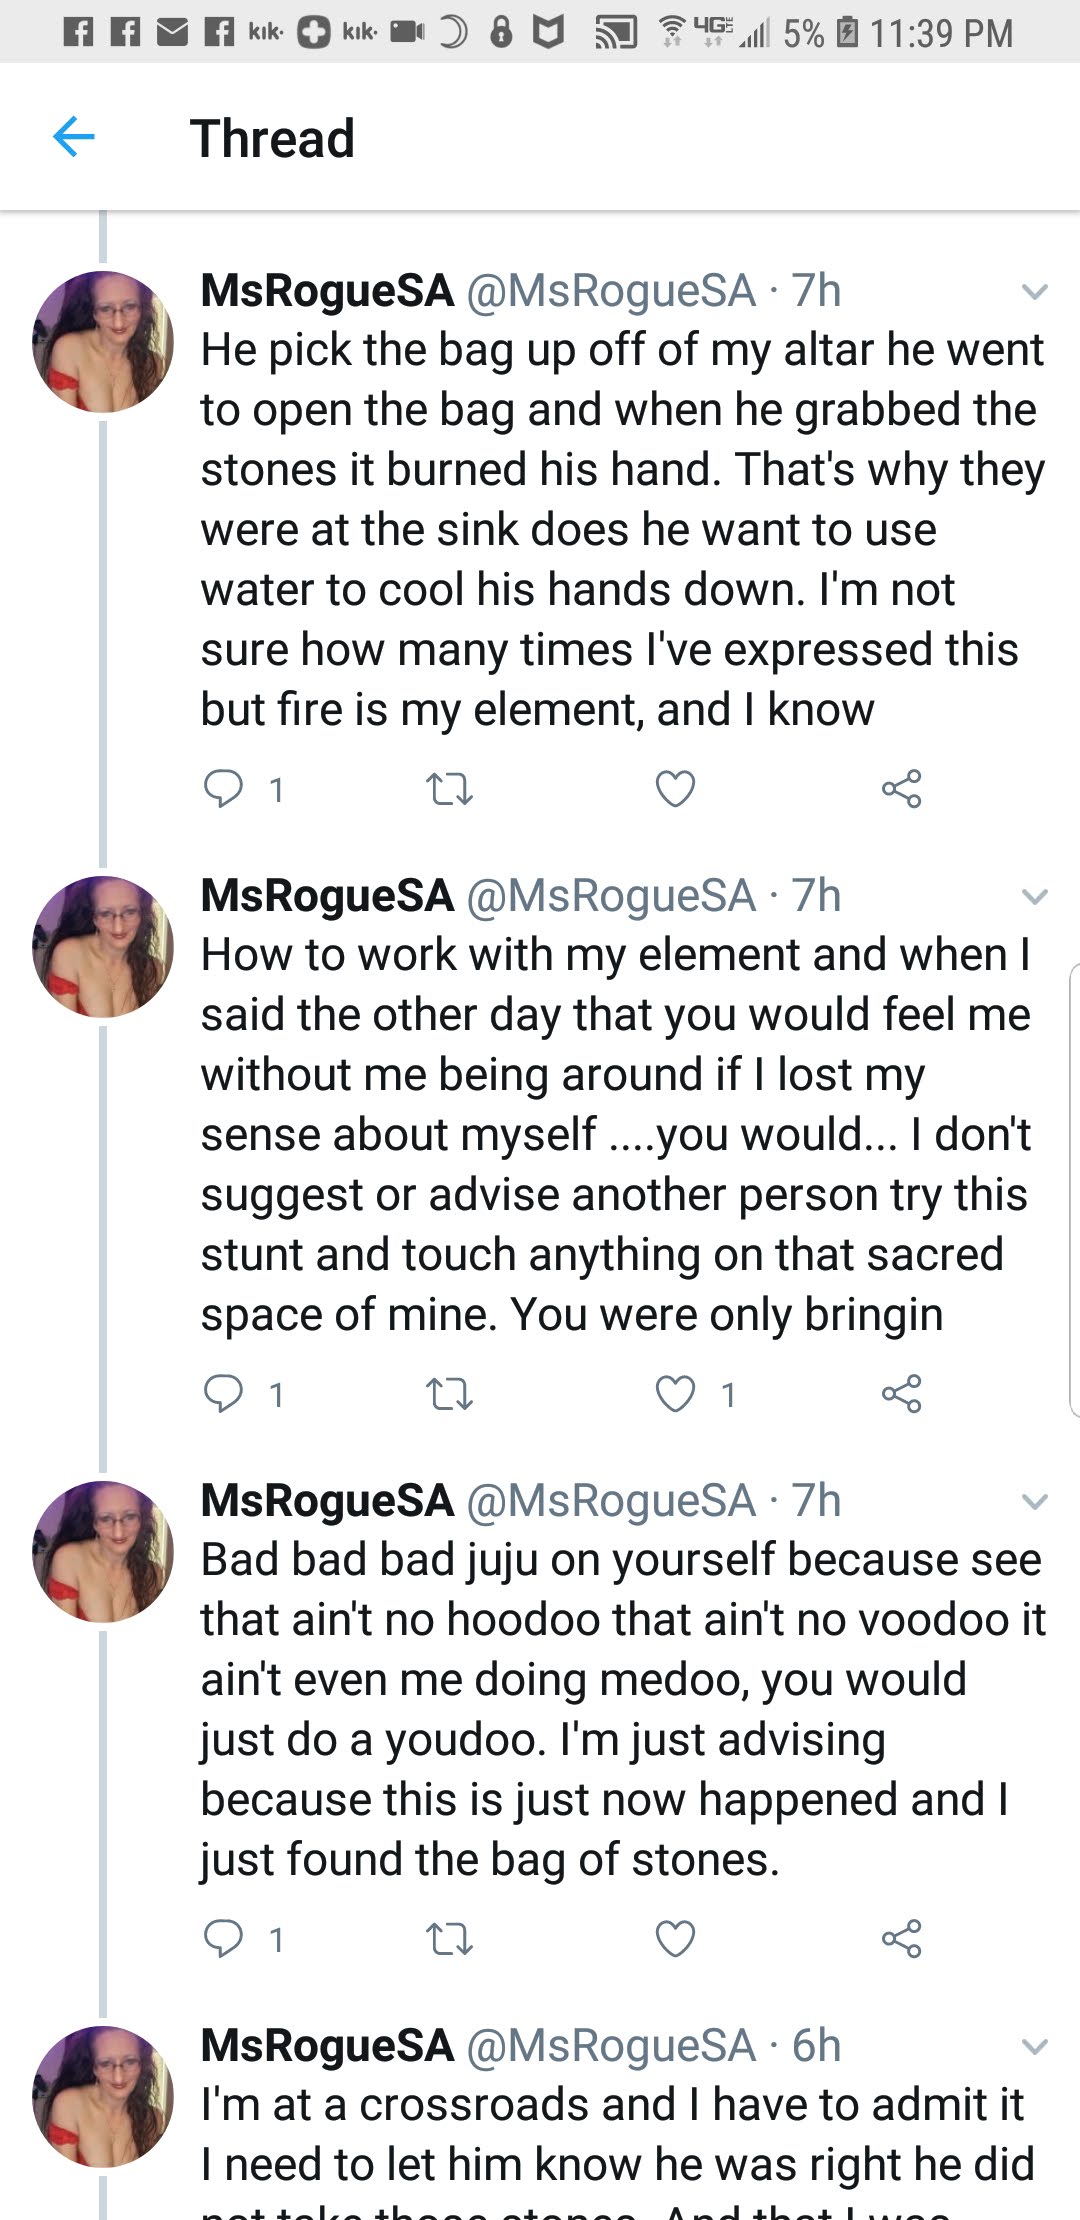Tap the back arrow beside Thread
Image resolution: width=1080 pixels, height=2220 pixels.
tap(74, 137)
